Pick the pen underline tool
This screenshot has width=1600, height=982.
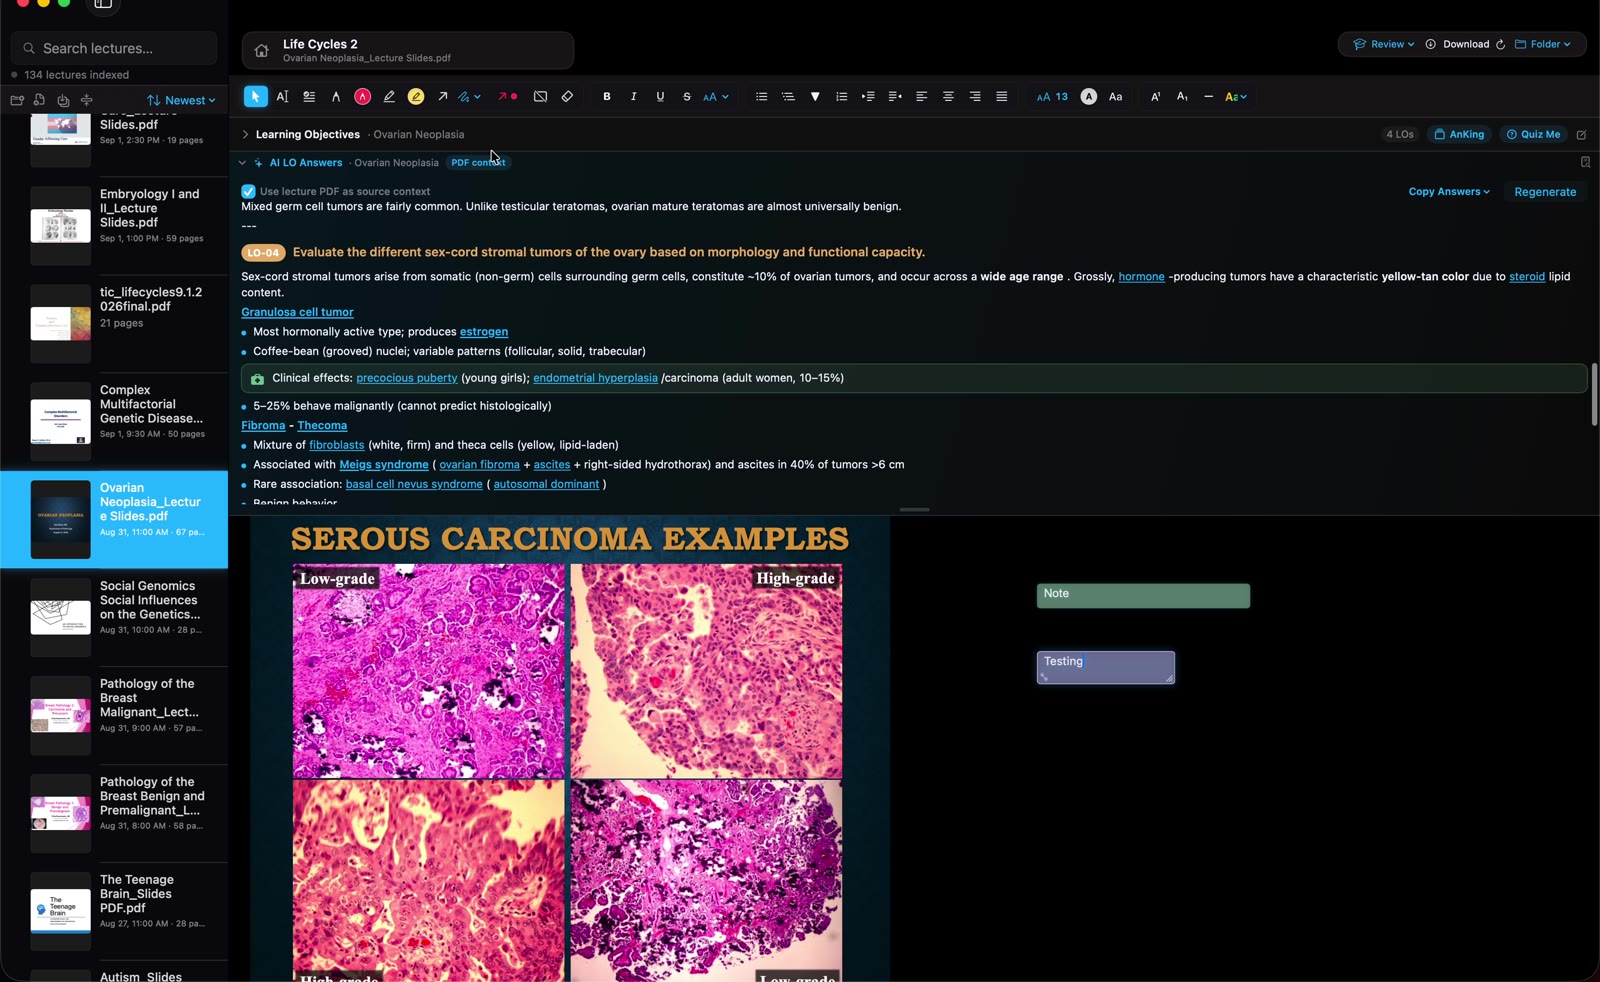coord(389,97)
